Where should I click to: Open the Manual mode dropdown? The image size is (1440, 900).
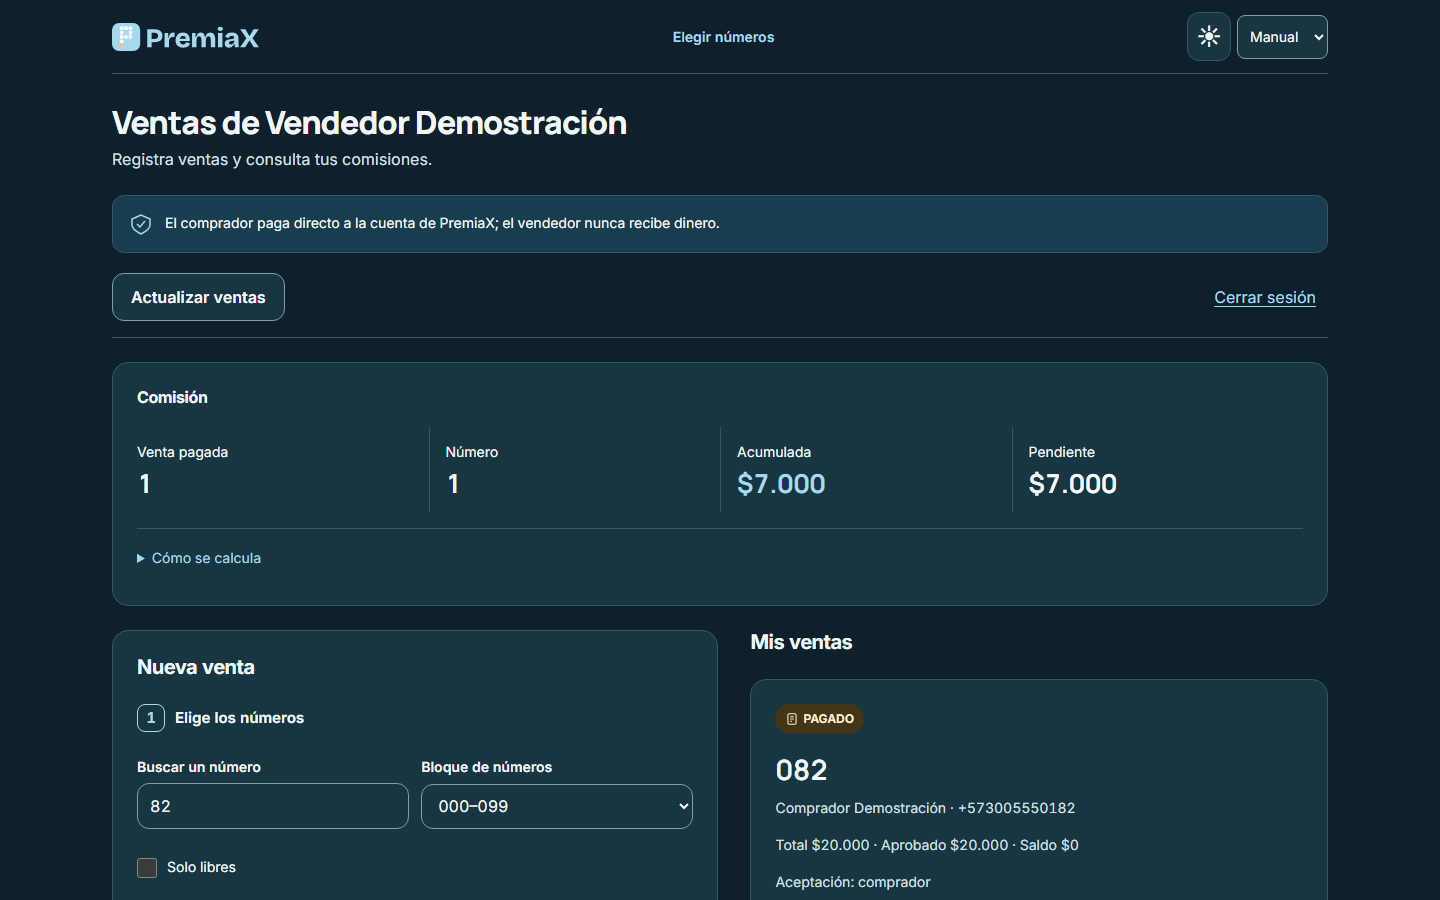[1282, 37]
